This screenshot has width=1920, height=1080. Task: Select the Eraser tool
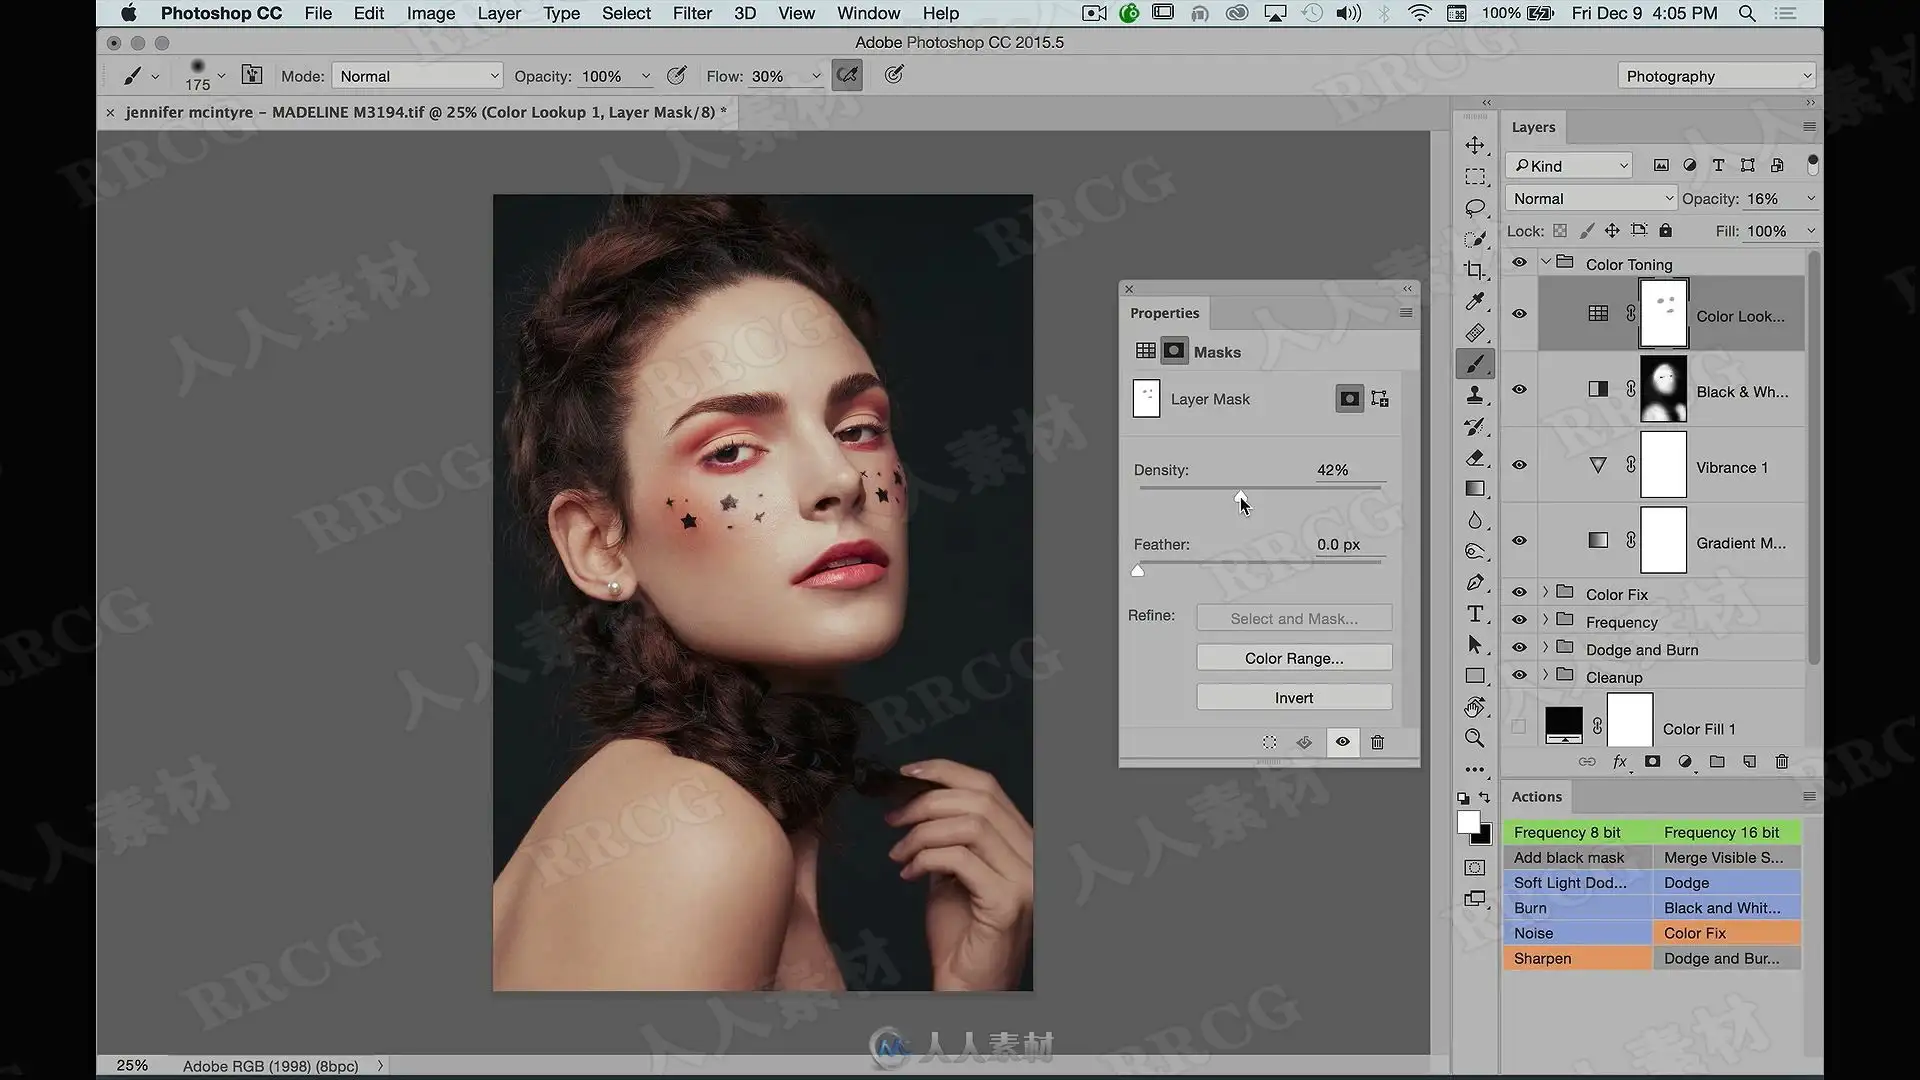1475,458
